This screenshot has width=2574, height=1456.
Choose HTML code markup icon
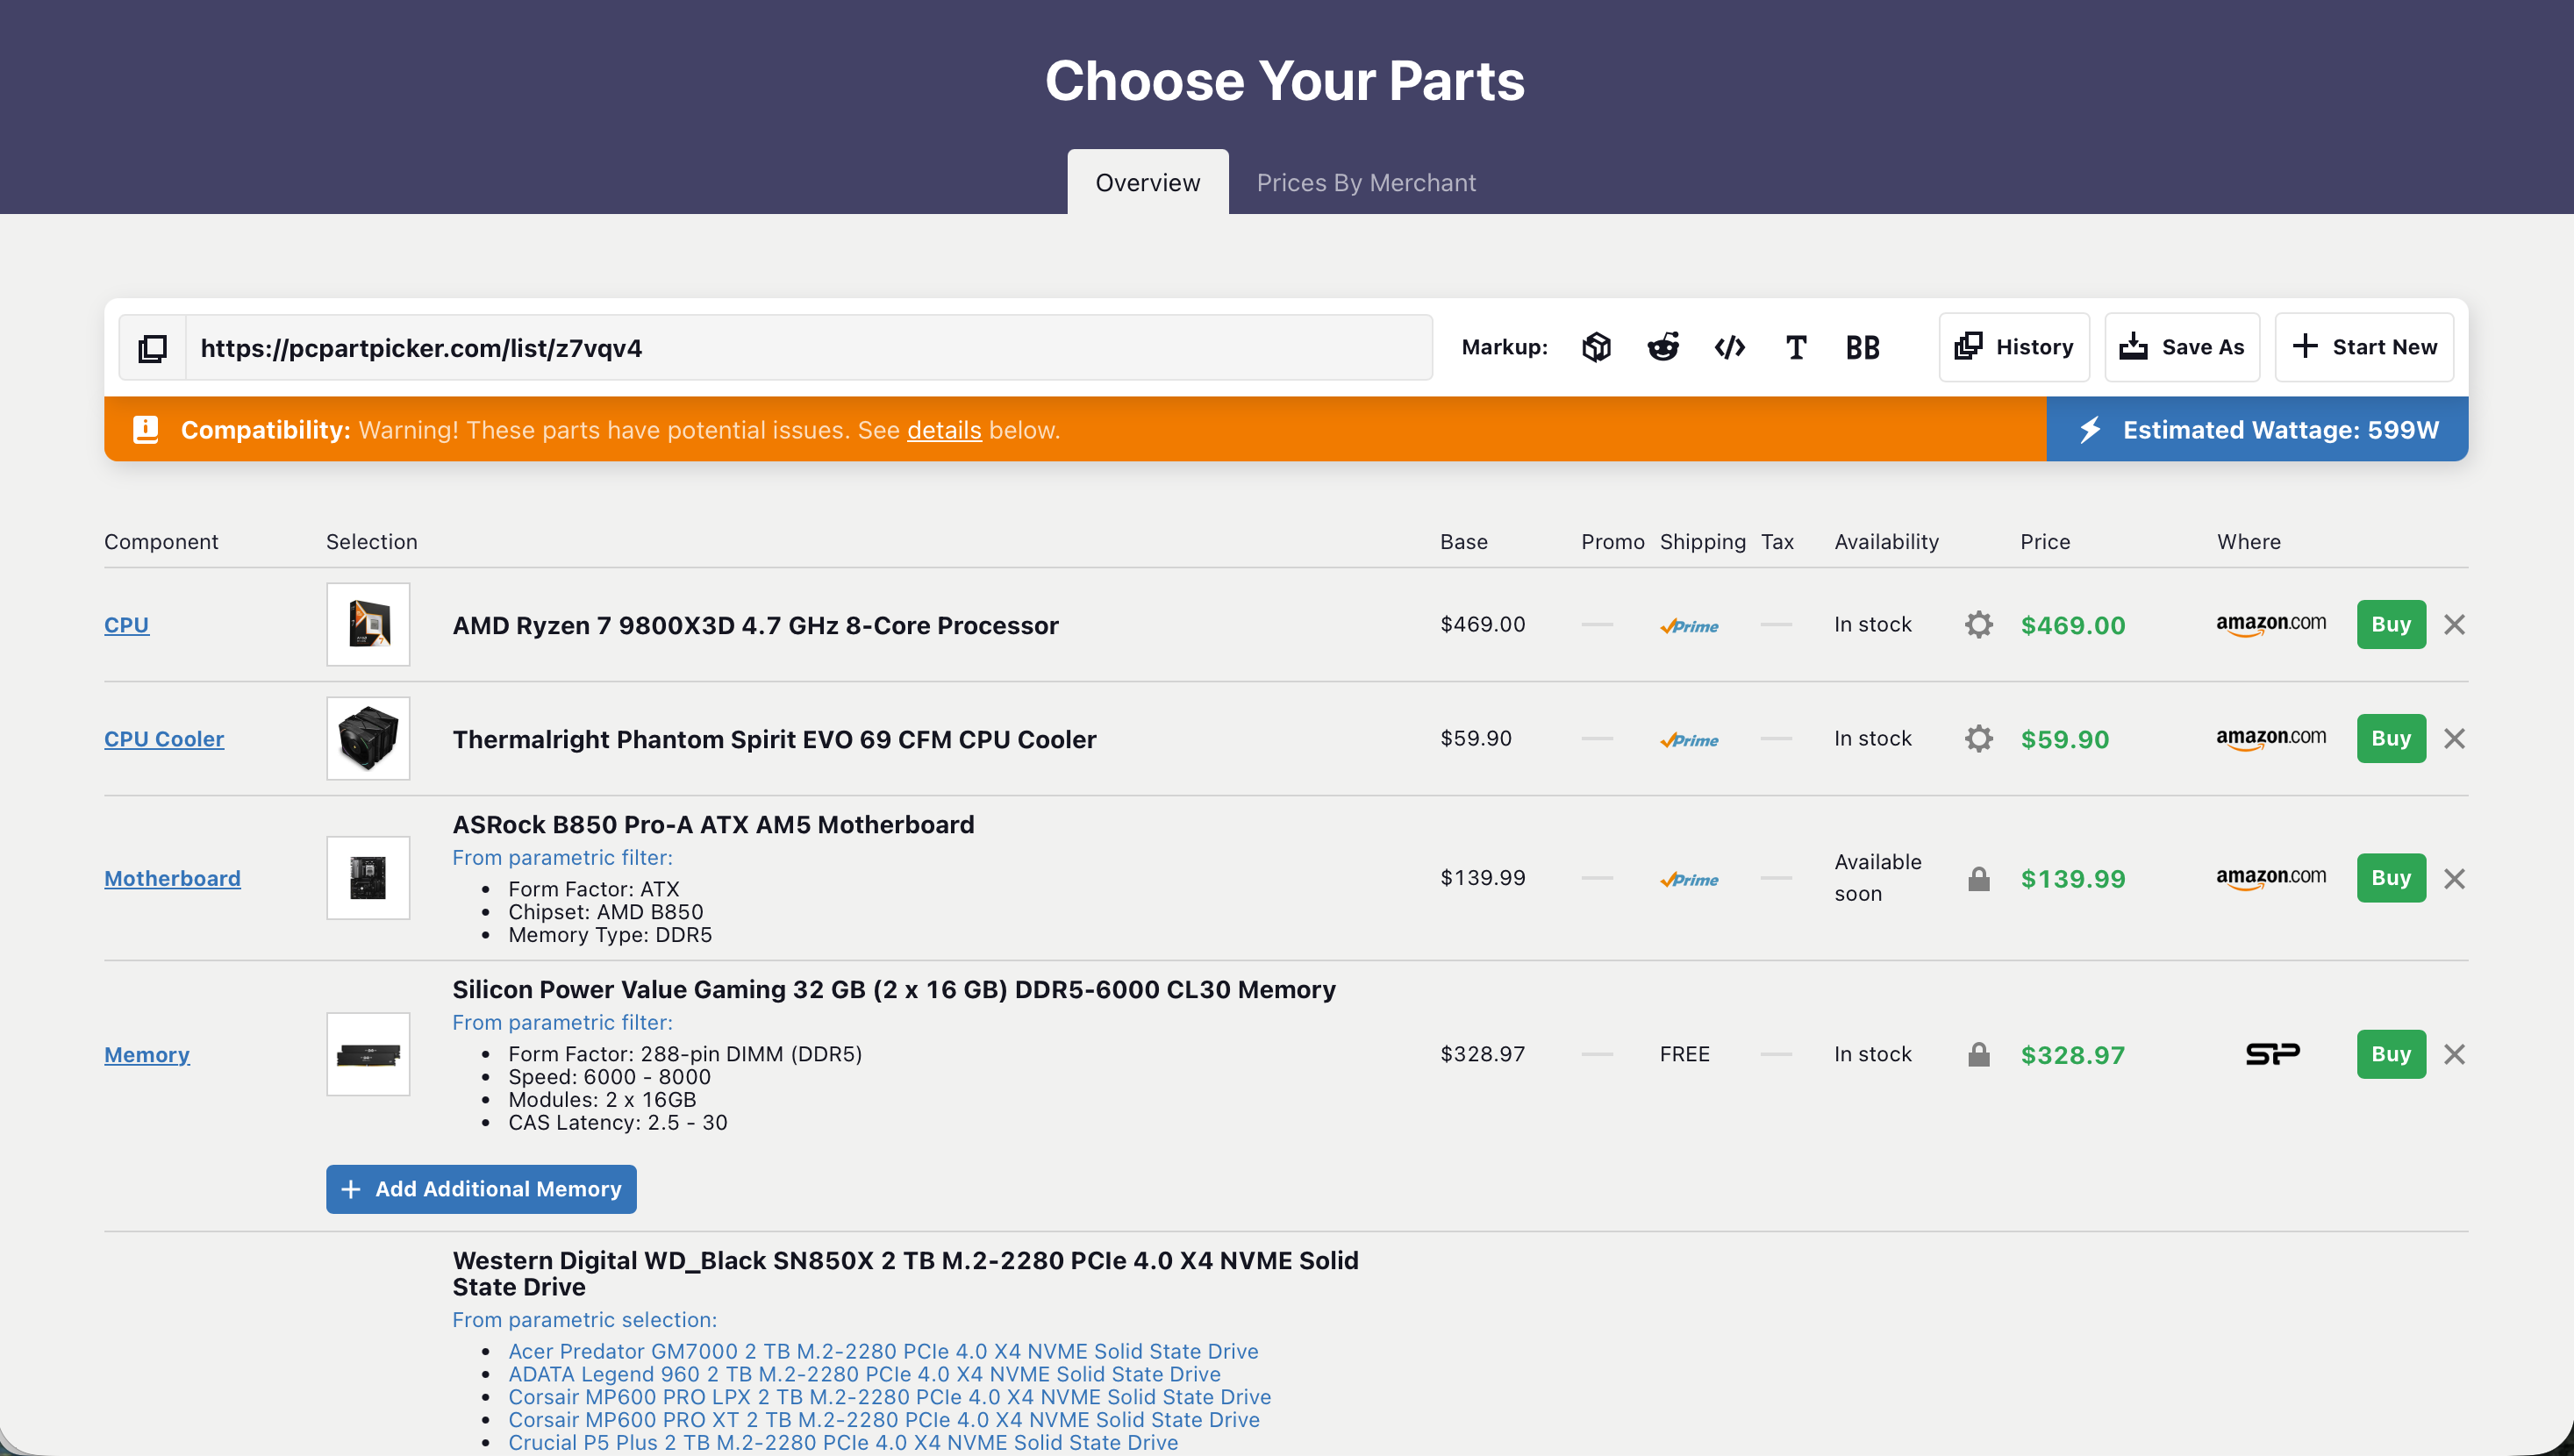coord(1729,347)
